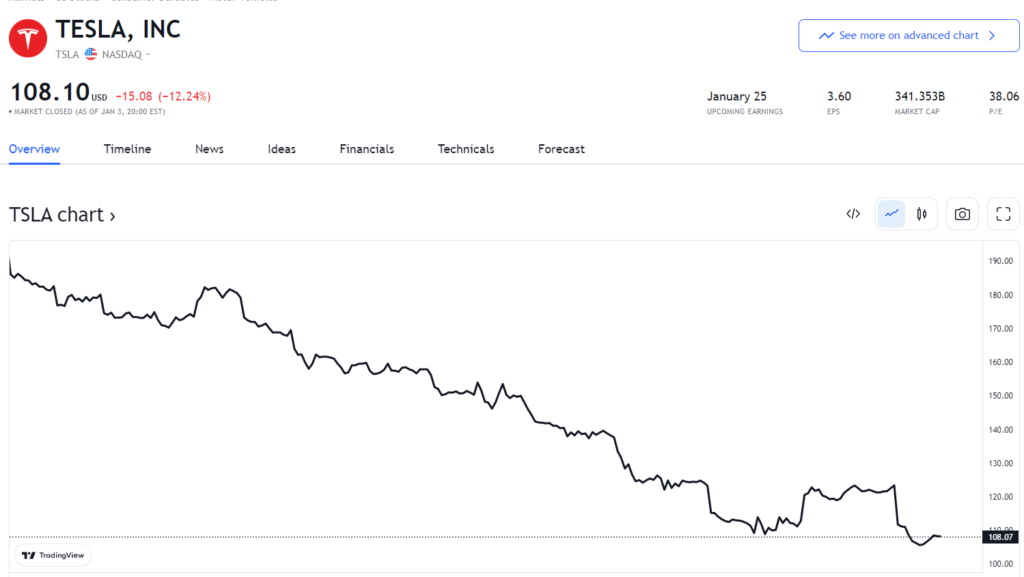Click the TradingView logo badge
This screenshot has width=1024, height=577.
click(x=53, y=555)
